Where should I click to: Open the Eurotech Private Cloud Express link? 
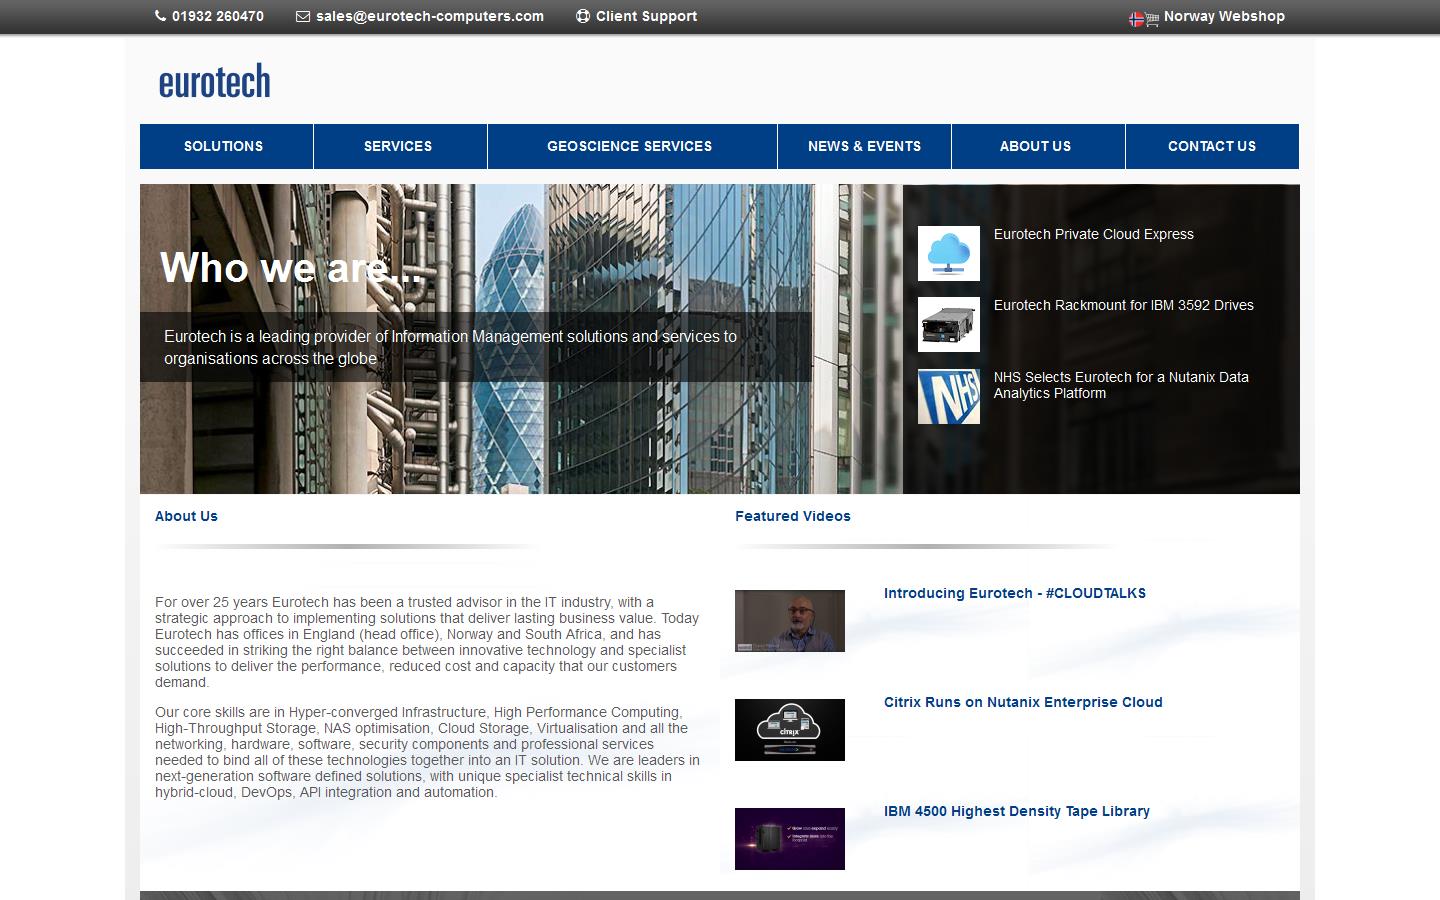pos(1092,234)
